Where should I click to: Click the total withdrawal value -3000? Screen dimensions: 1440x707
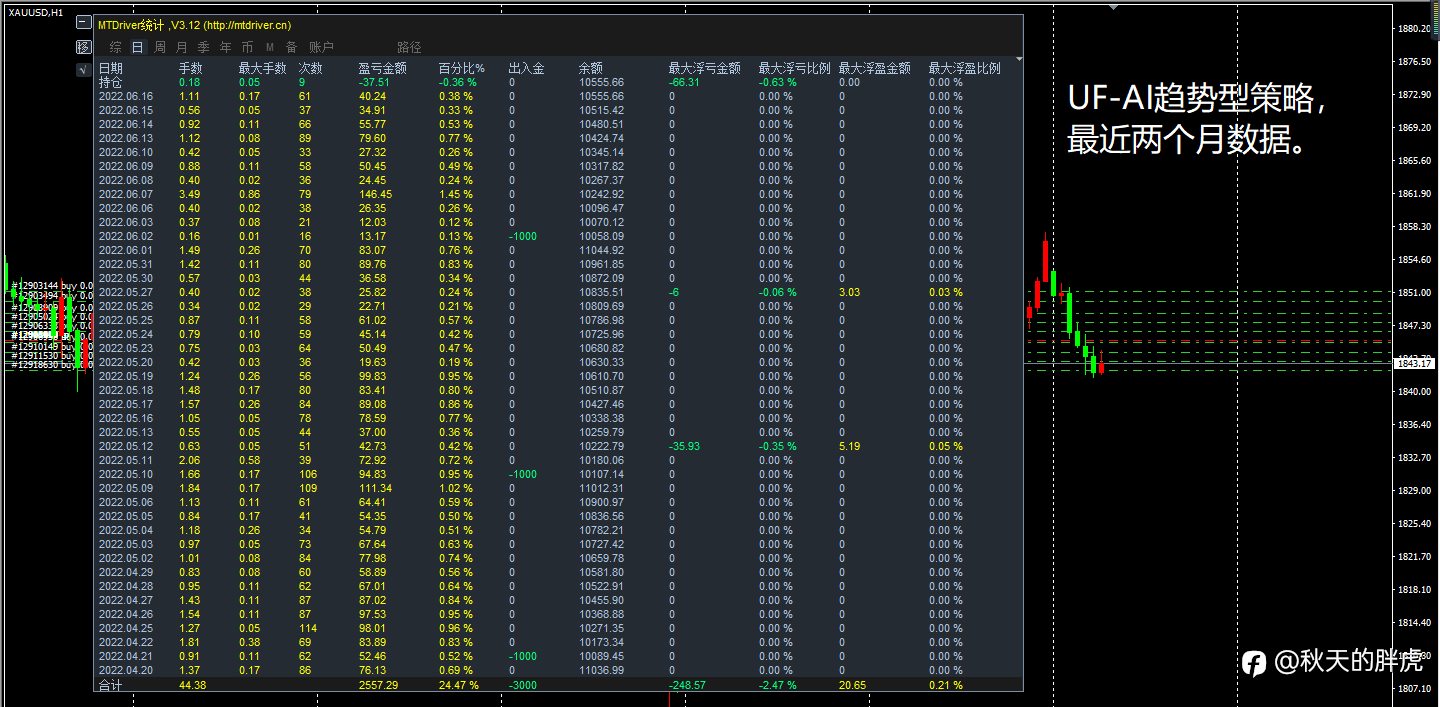coord(522,685)
